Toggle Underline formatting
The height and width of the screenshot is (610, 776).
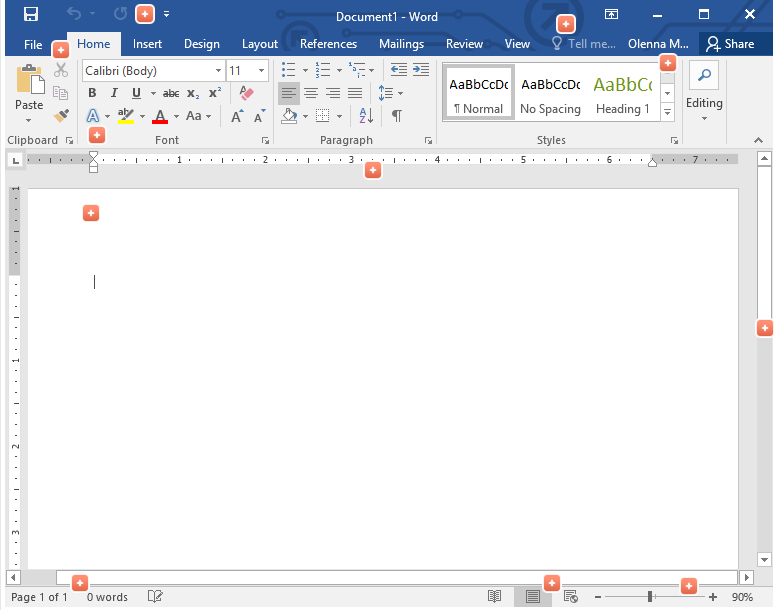click(136, 93)
